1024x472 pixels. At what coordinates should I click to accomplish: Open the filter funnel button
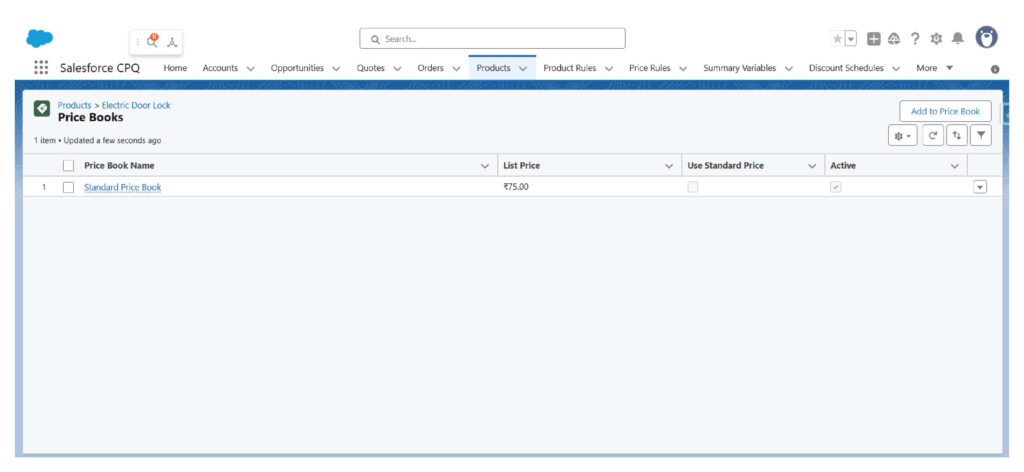(x=981, y=136)
